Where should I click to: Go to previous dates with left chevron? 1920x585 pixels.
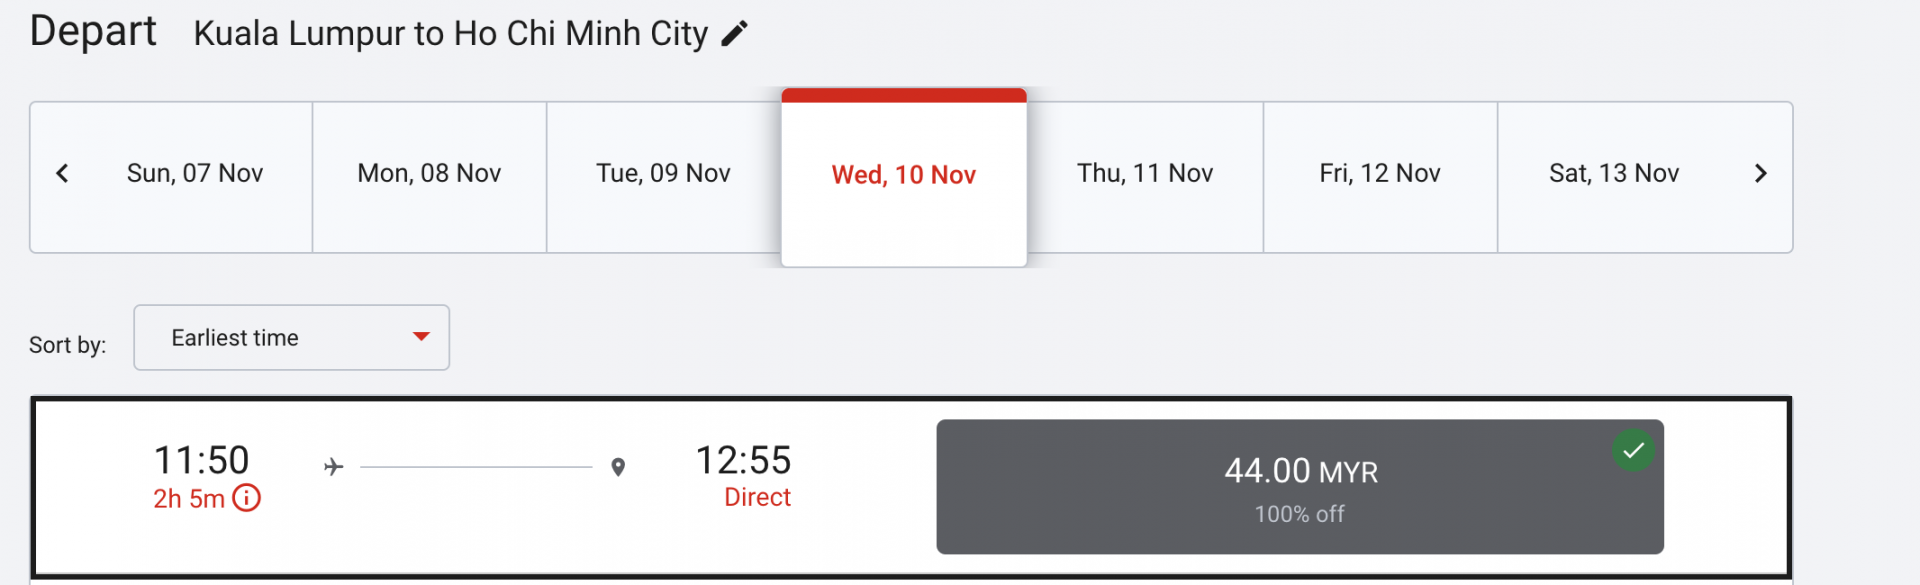tap(62, 174)
